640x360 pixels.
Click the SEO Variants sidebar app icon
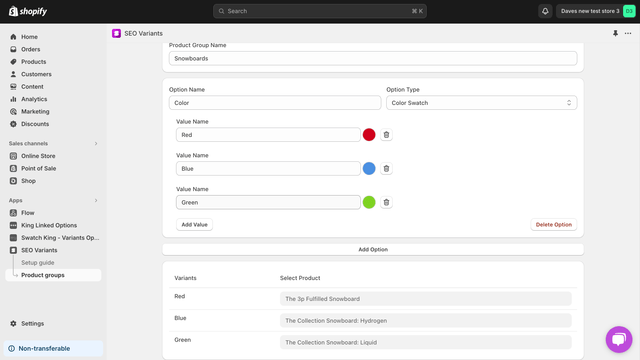coord(13,250)
